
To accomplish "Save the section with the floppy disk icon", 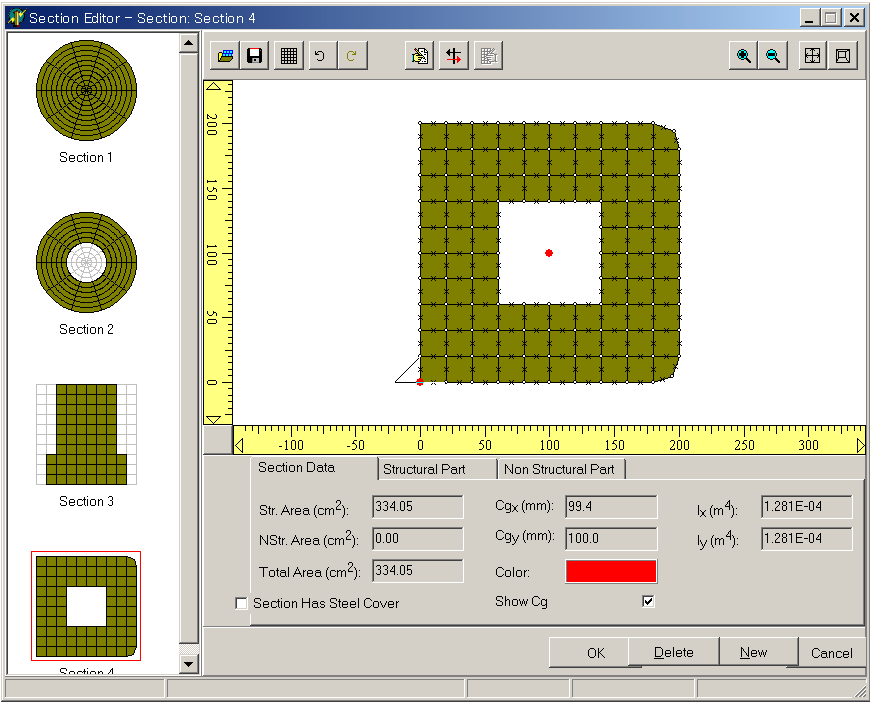I will (255, 56).
